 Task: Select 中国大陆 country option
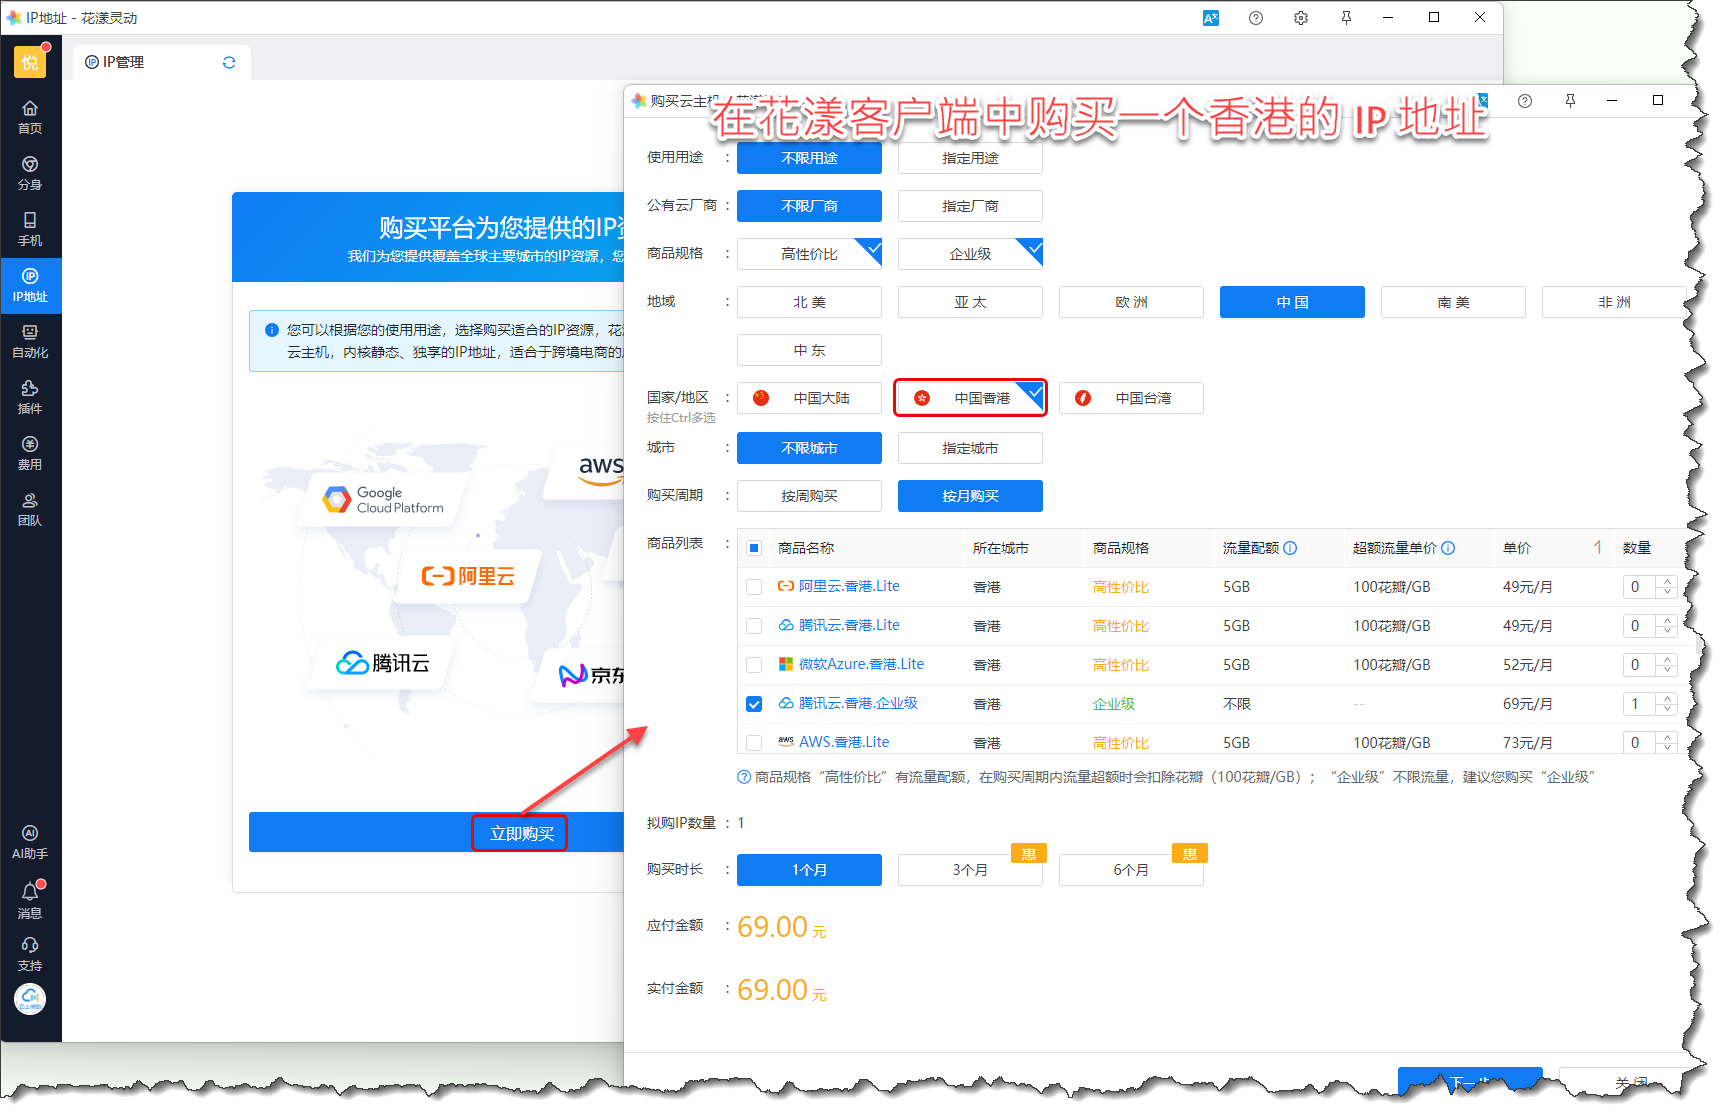pyautogui.click(x=809, y=398)
